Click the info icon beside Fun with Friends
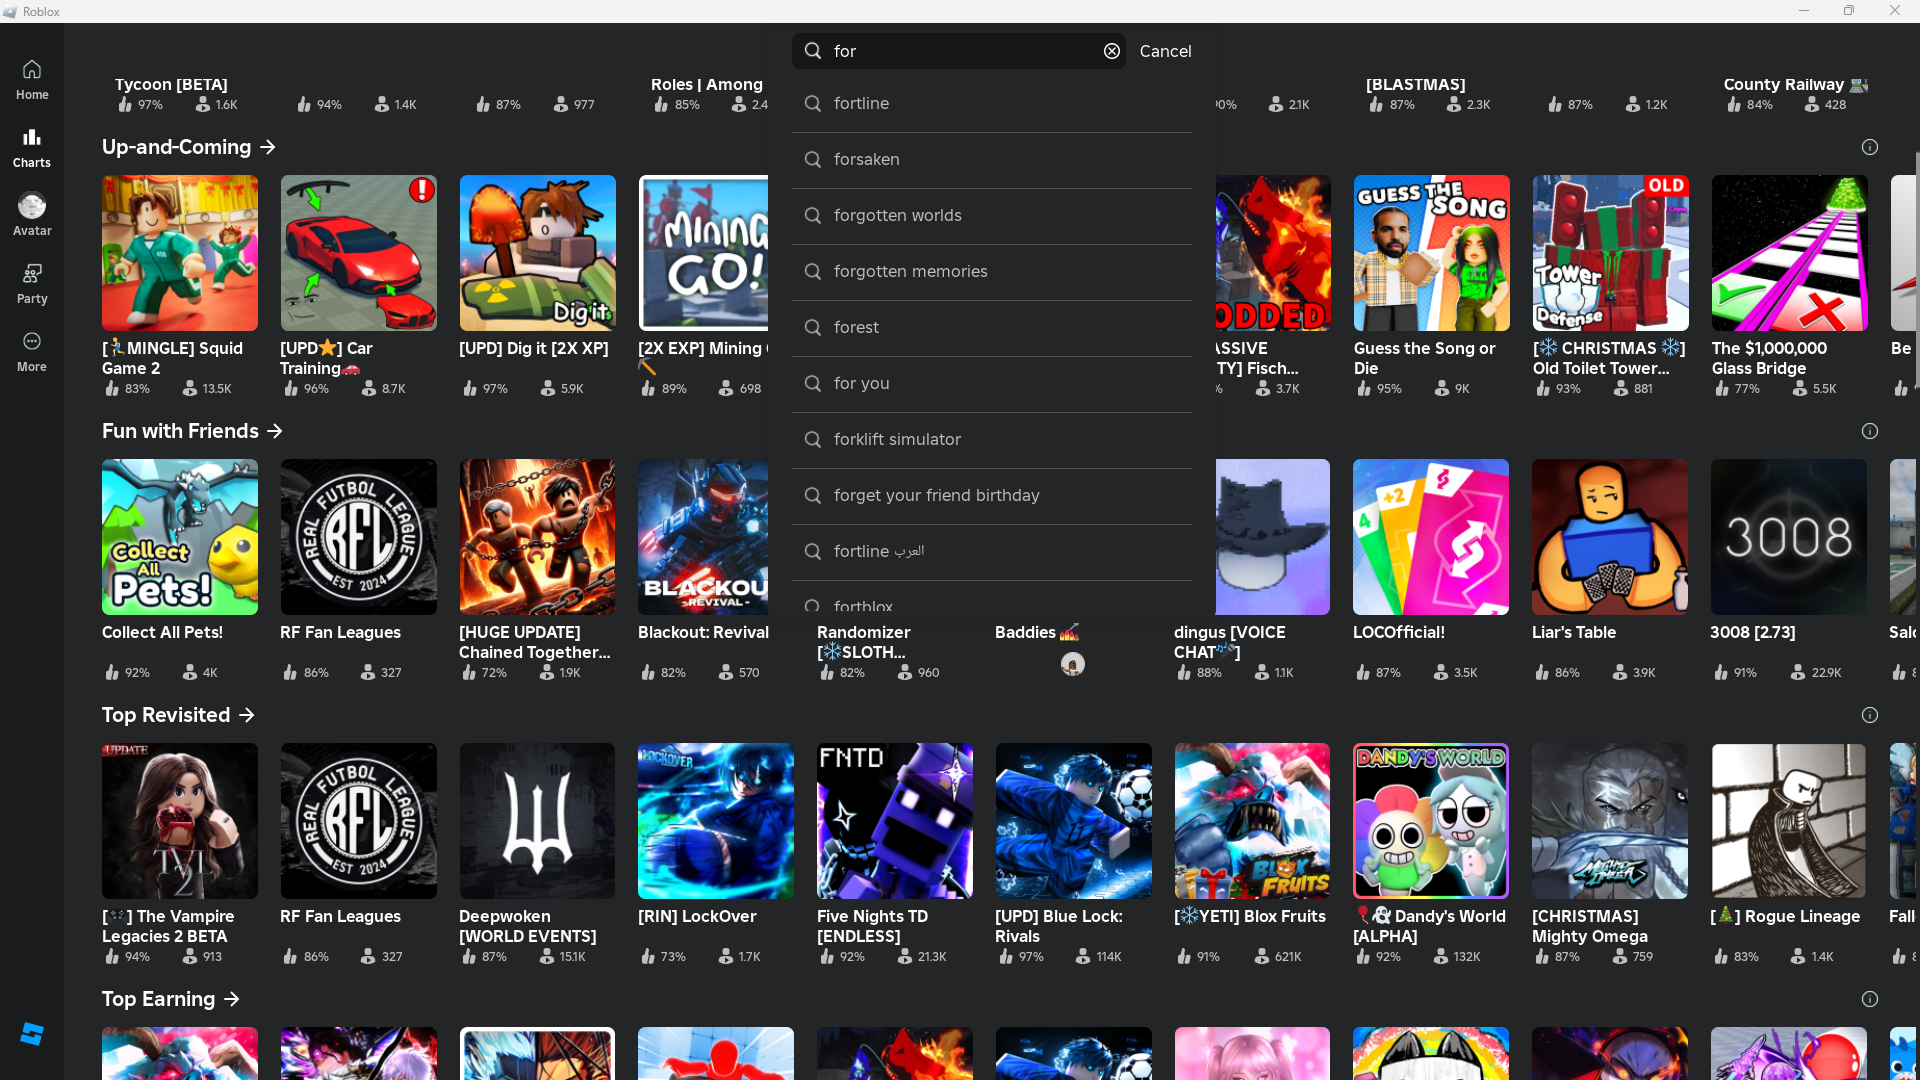Image resolution: width=1920 pixels, height=1080 pixels. tap(1869, 431)
